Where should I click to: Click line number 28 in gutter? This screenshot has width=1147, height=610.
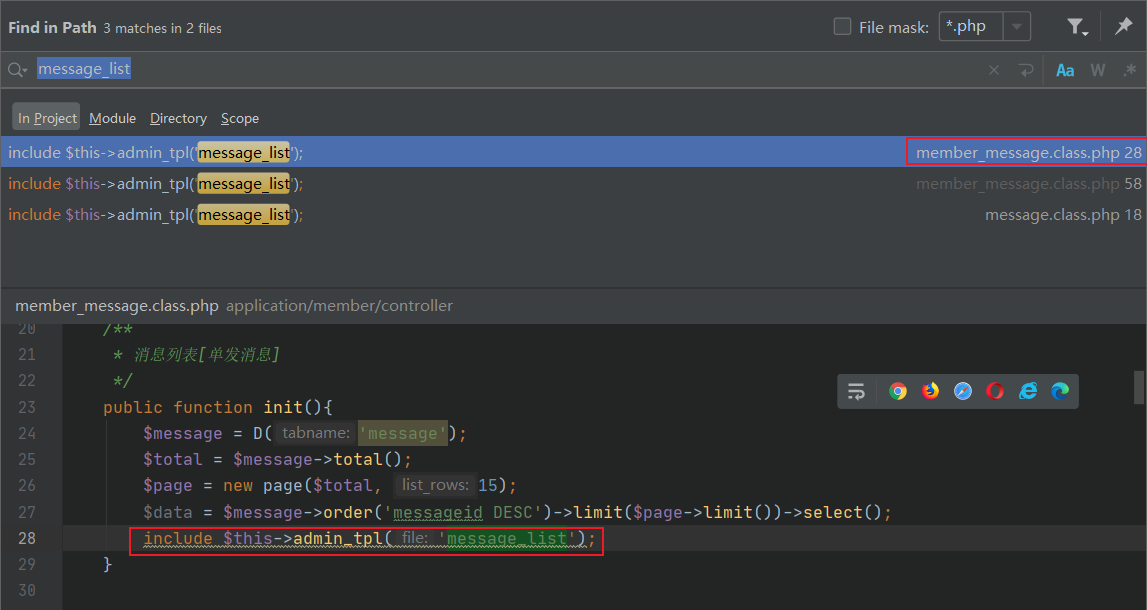[x=26, y=538]
